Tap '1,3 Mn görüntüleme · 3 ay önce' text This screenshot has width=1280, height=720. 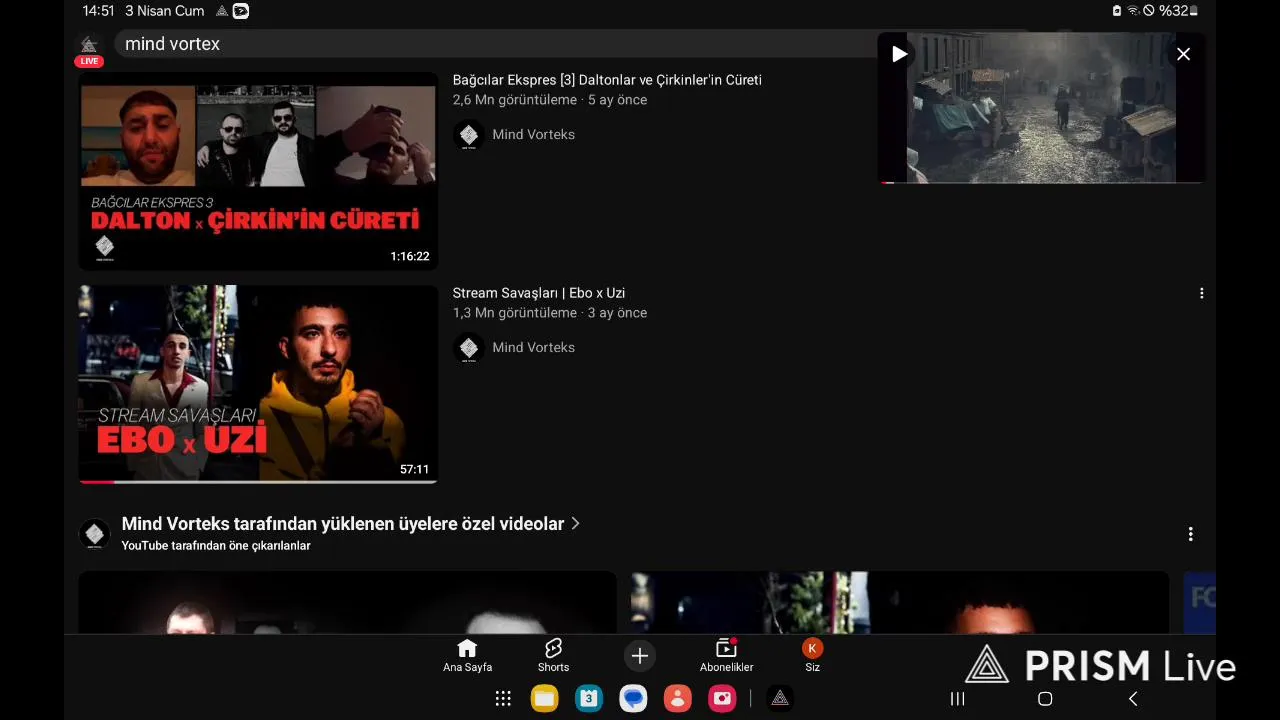click(x=550, y=313)
